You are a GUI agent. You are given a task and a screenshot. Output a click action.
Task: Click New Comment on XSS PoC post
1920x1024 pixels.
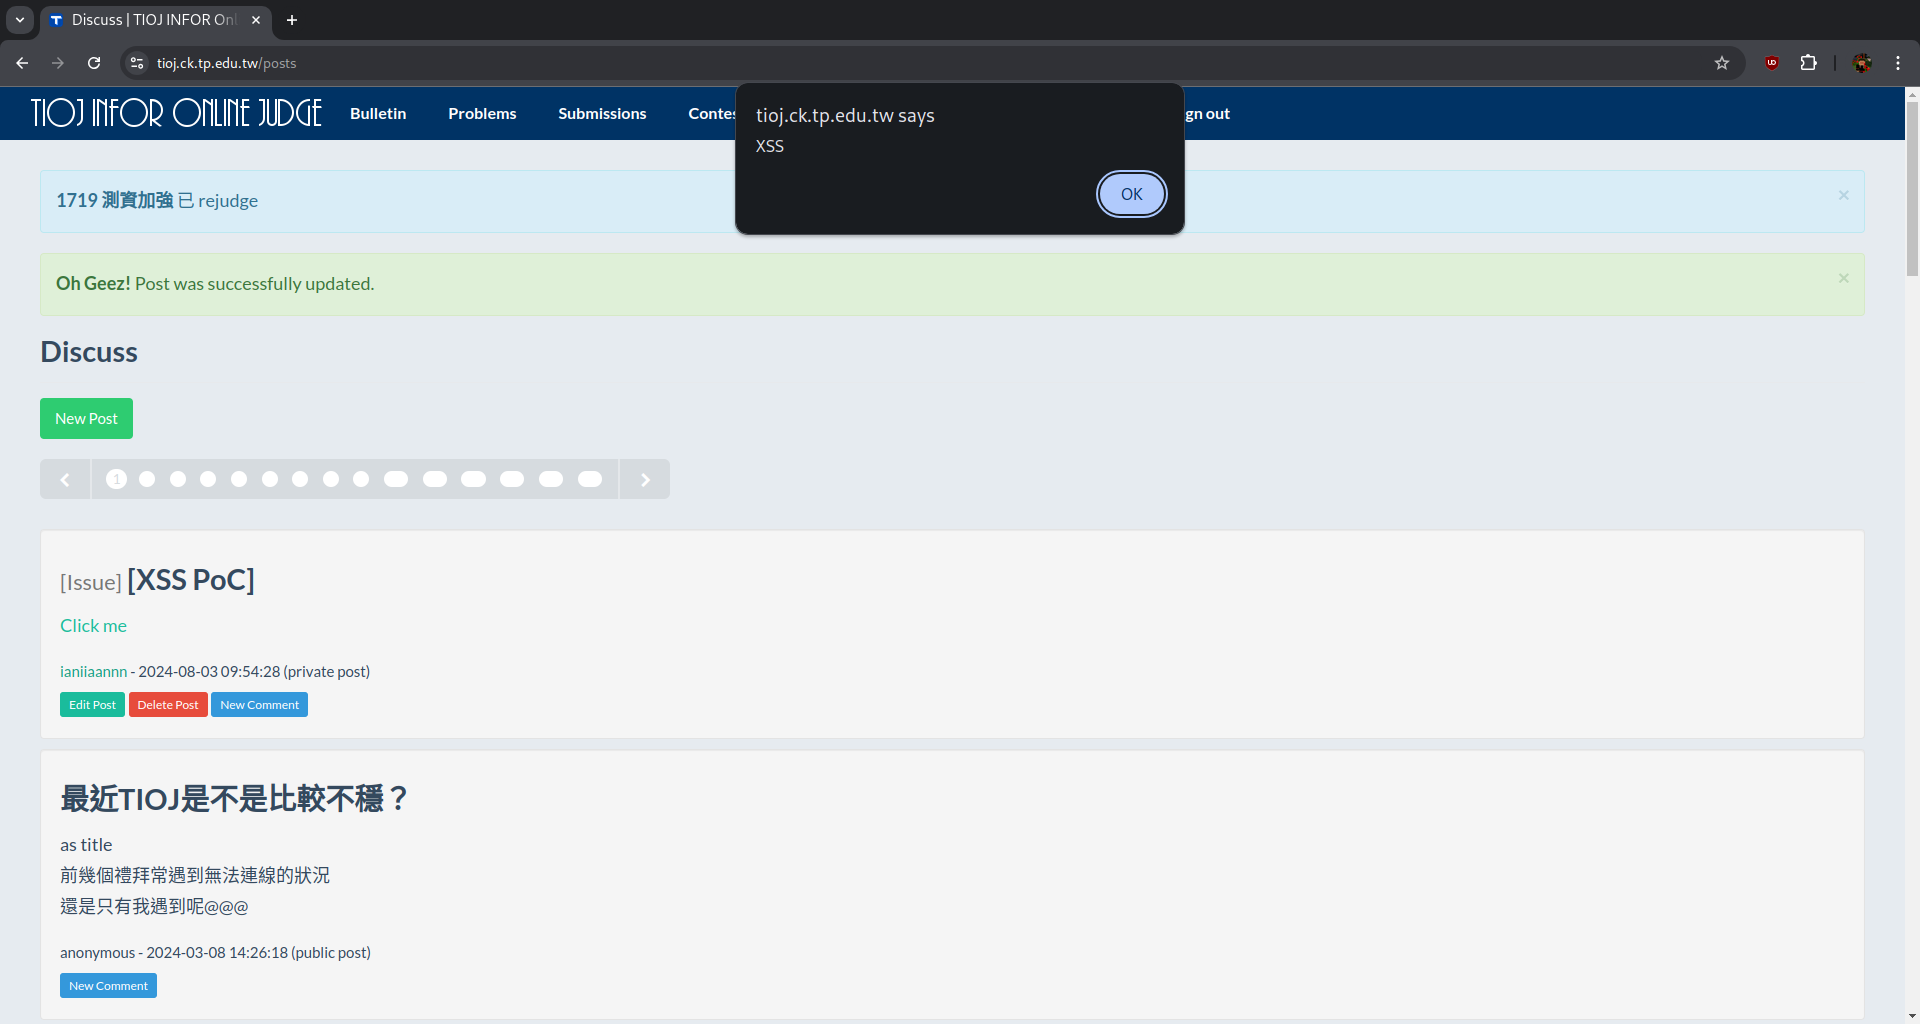tap(259, 705)
